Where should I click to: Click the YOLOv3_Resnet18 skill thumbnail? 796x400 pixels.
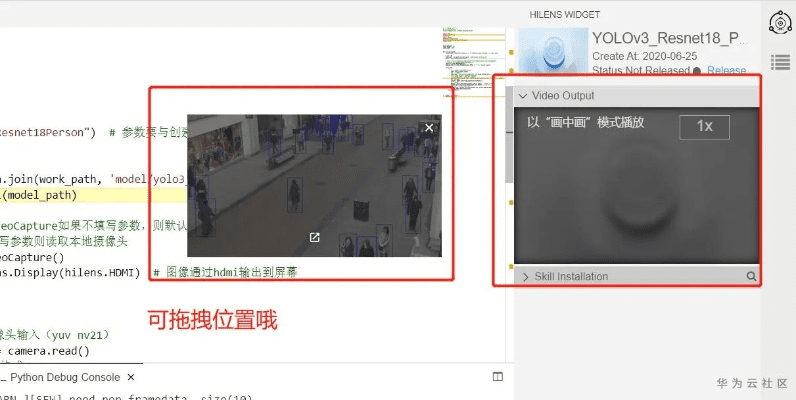(x=553, y=51)
